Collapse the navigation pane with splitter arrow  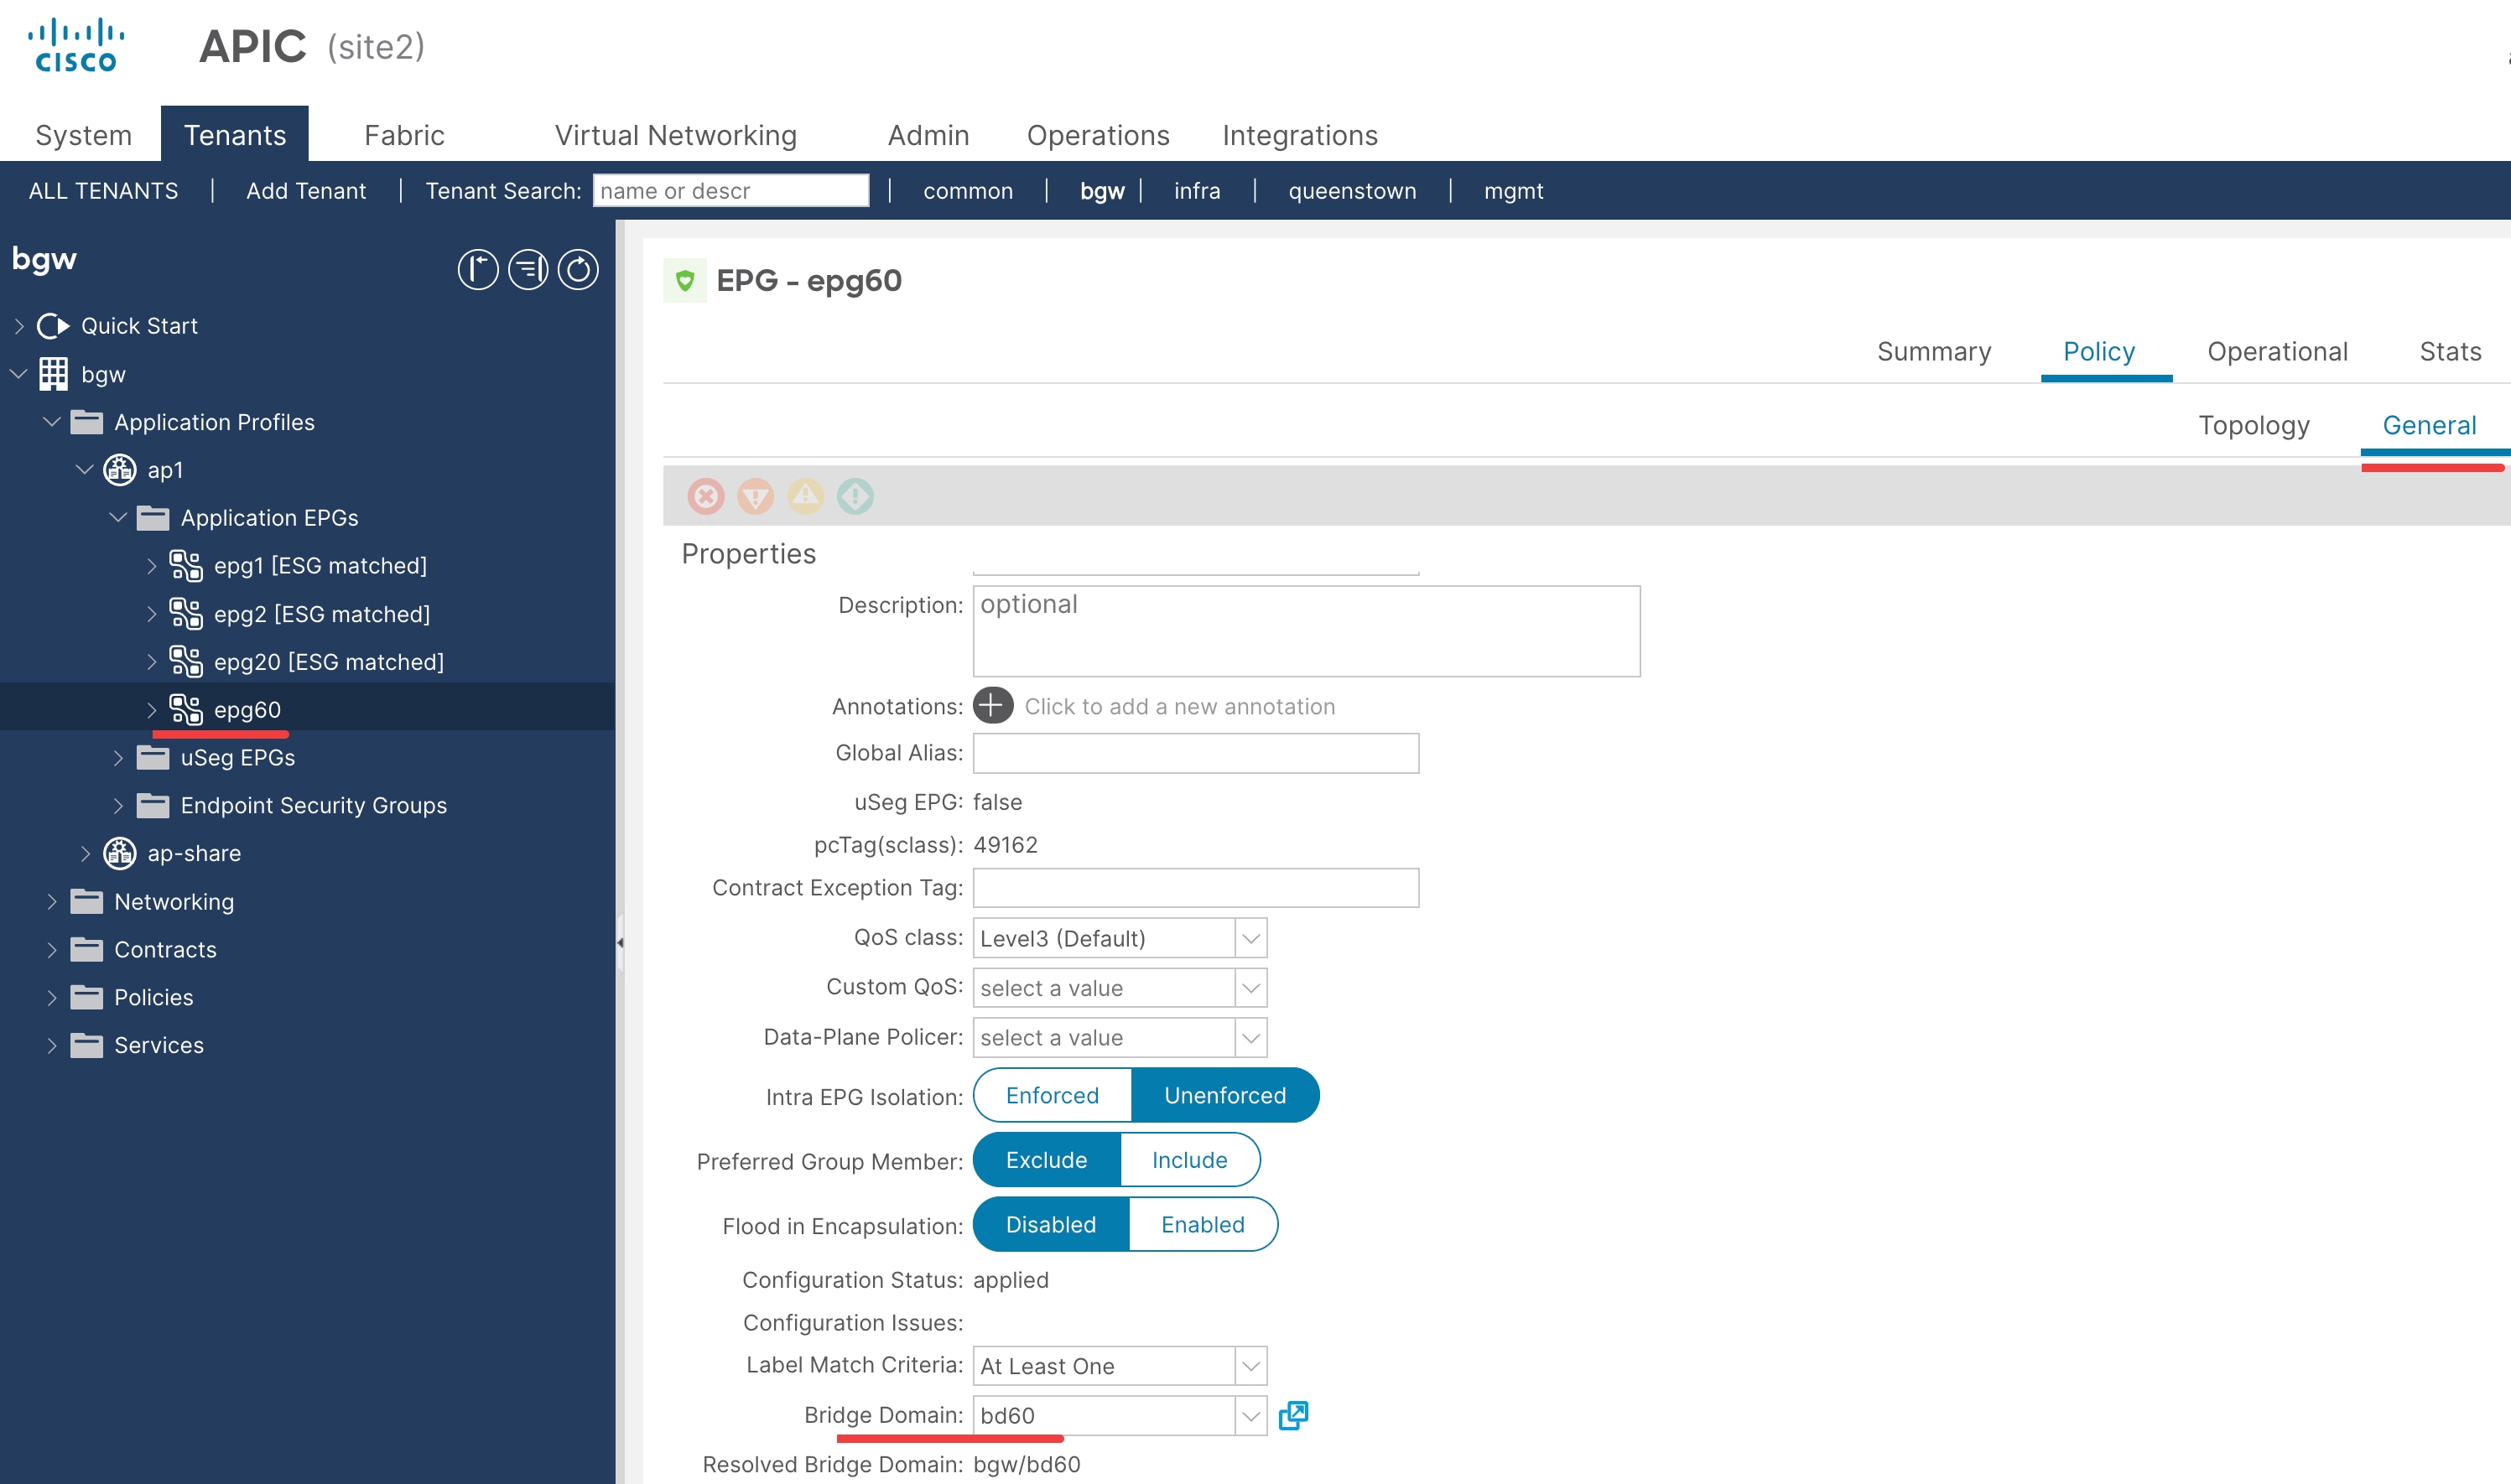(x=620, y=942)
